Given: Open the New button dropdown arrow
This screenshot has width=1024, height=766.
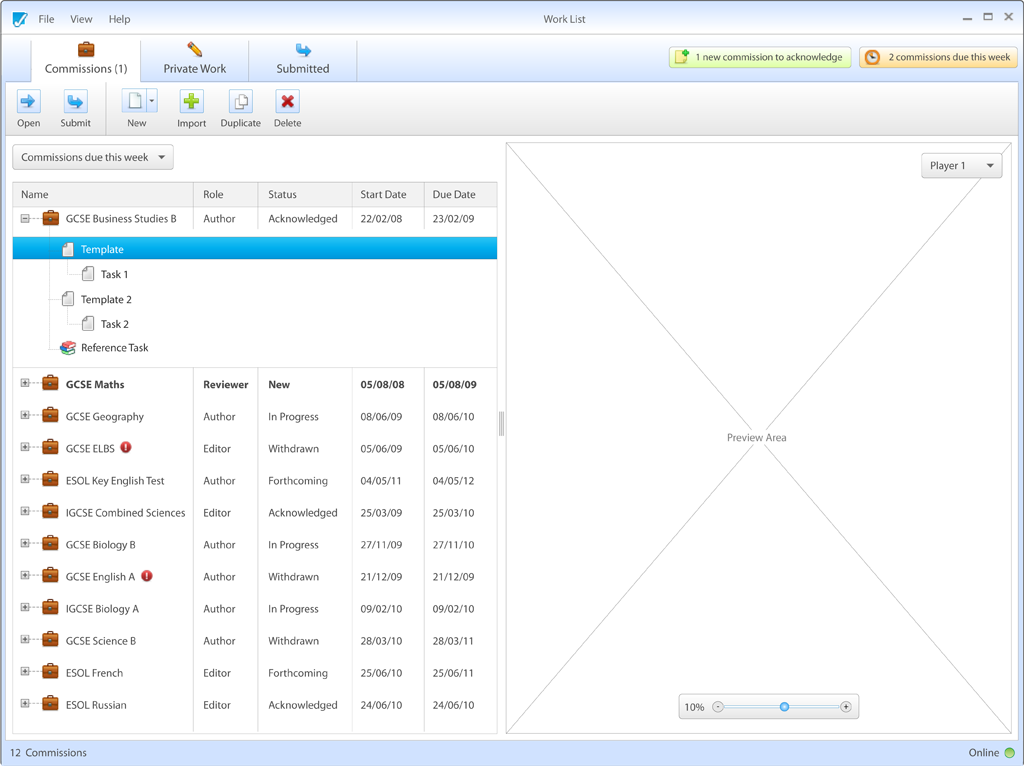Looking at the screenshot, I should (x=152, y=101).
